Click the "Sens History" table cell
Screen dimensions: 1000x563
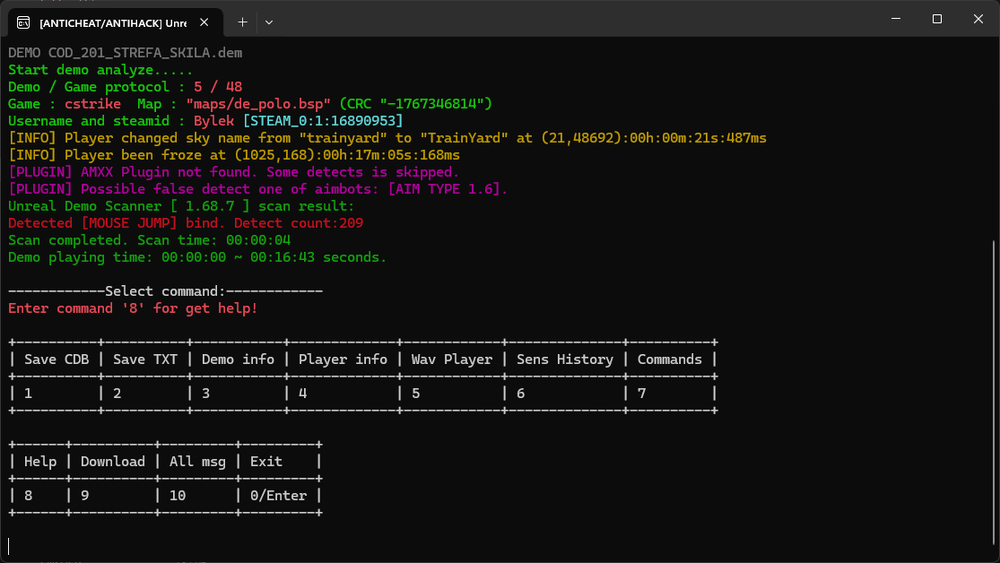(564, 360)
